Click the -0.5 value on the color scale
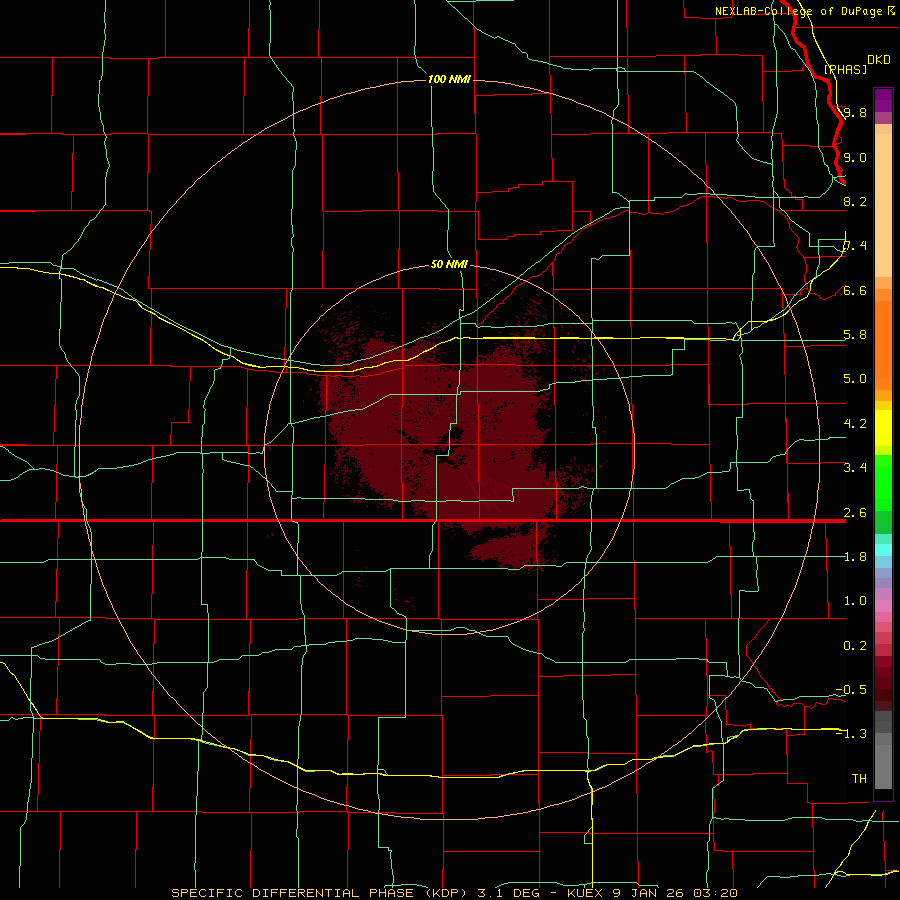Viewport: 900px width, 900px height. (851, 689)
